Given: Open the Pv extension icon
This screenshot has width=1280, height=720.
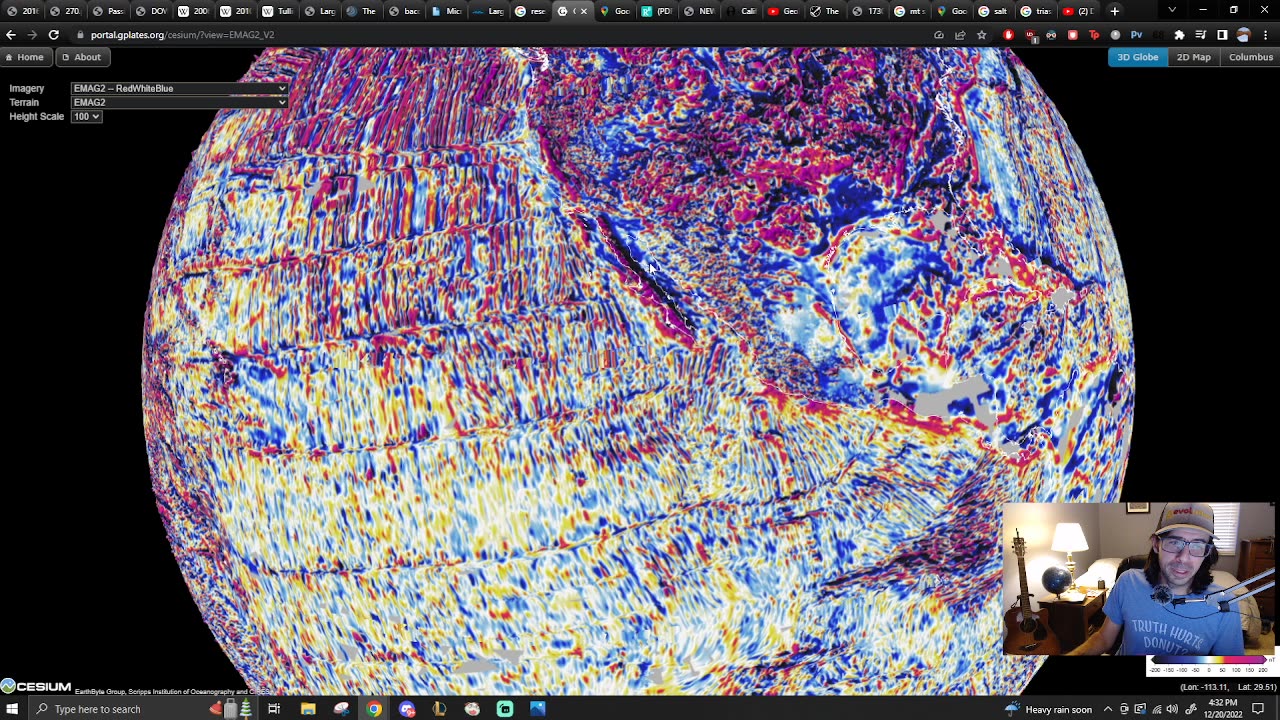Looking at the screenshot, I should (1136, 35).
